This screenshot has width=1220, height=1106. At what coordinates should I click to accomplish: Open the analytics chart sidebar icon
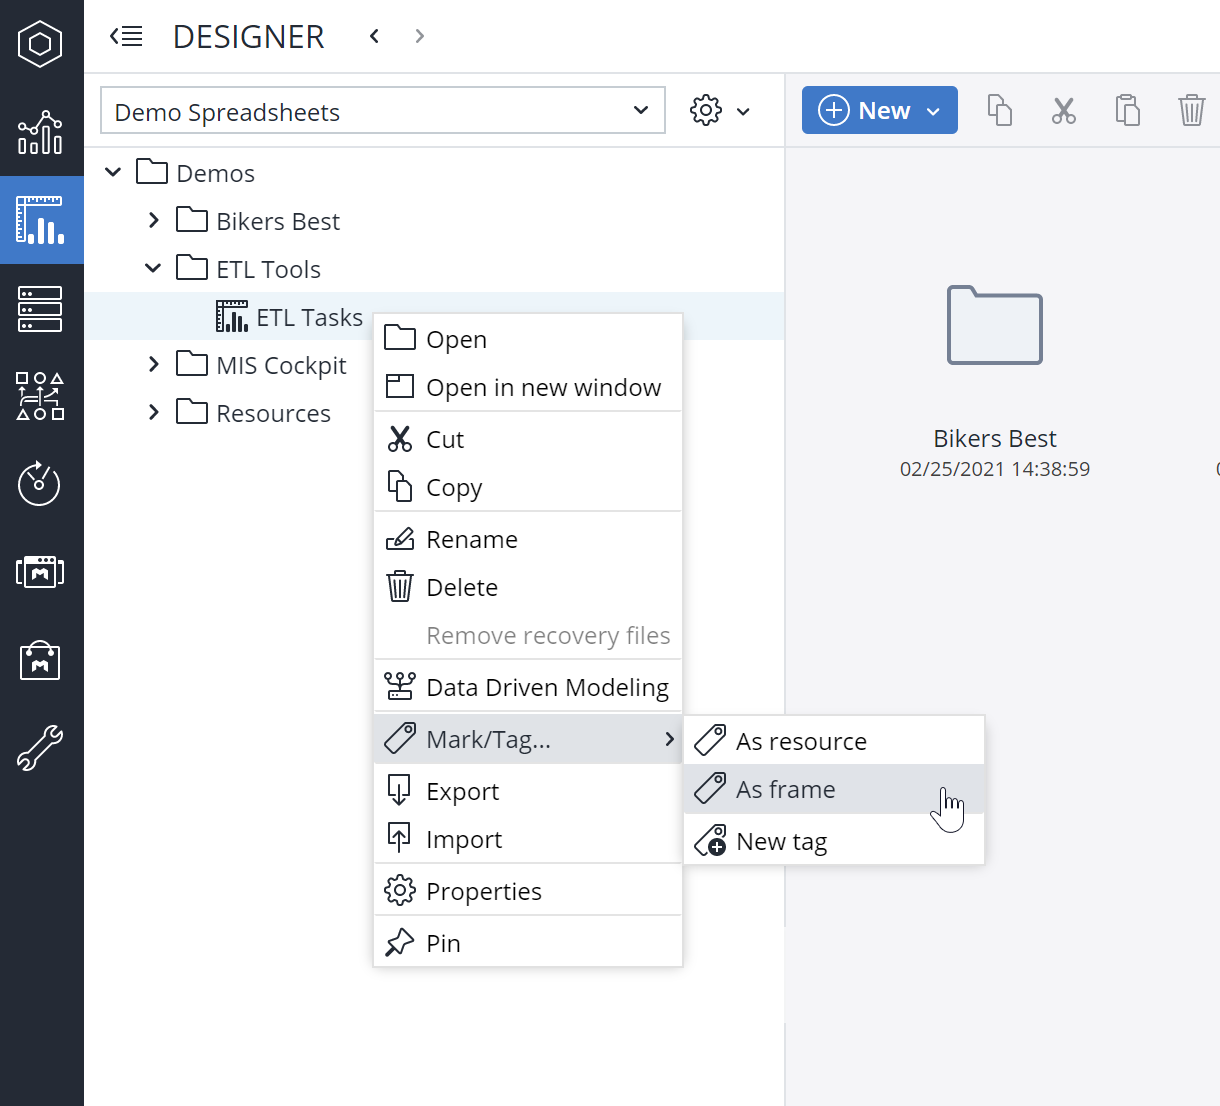click(40, 132)
